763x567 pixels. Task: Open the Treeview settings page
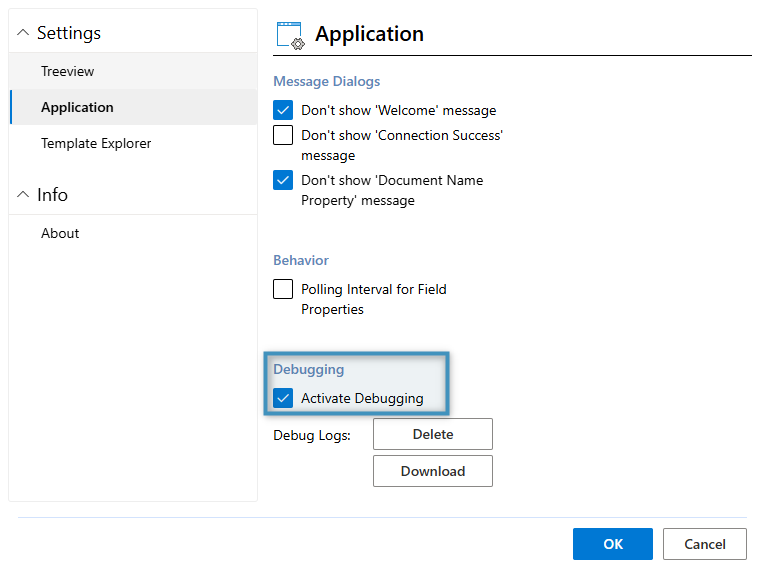point(68,71)
